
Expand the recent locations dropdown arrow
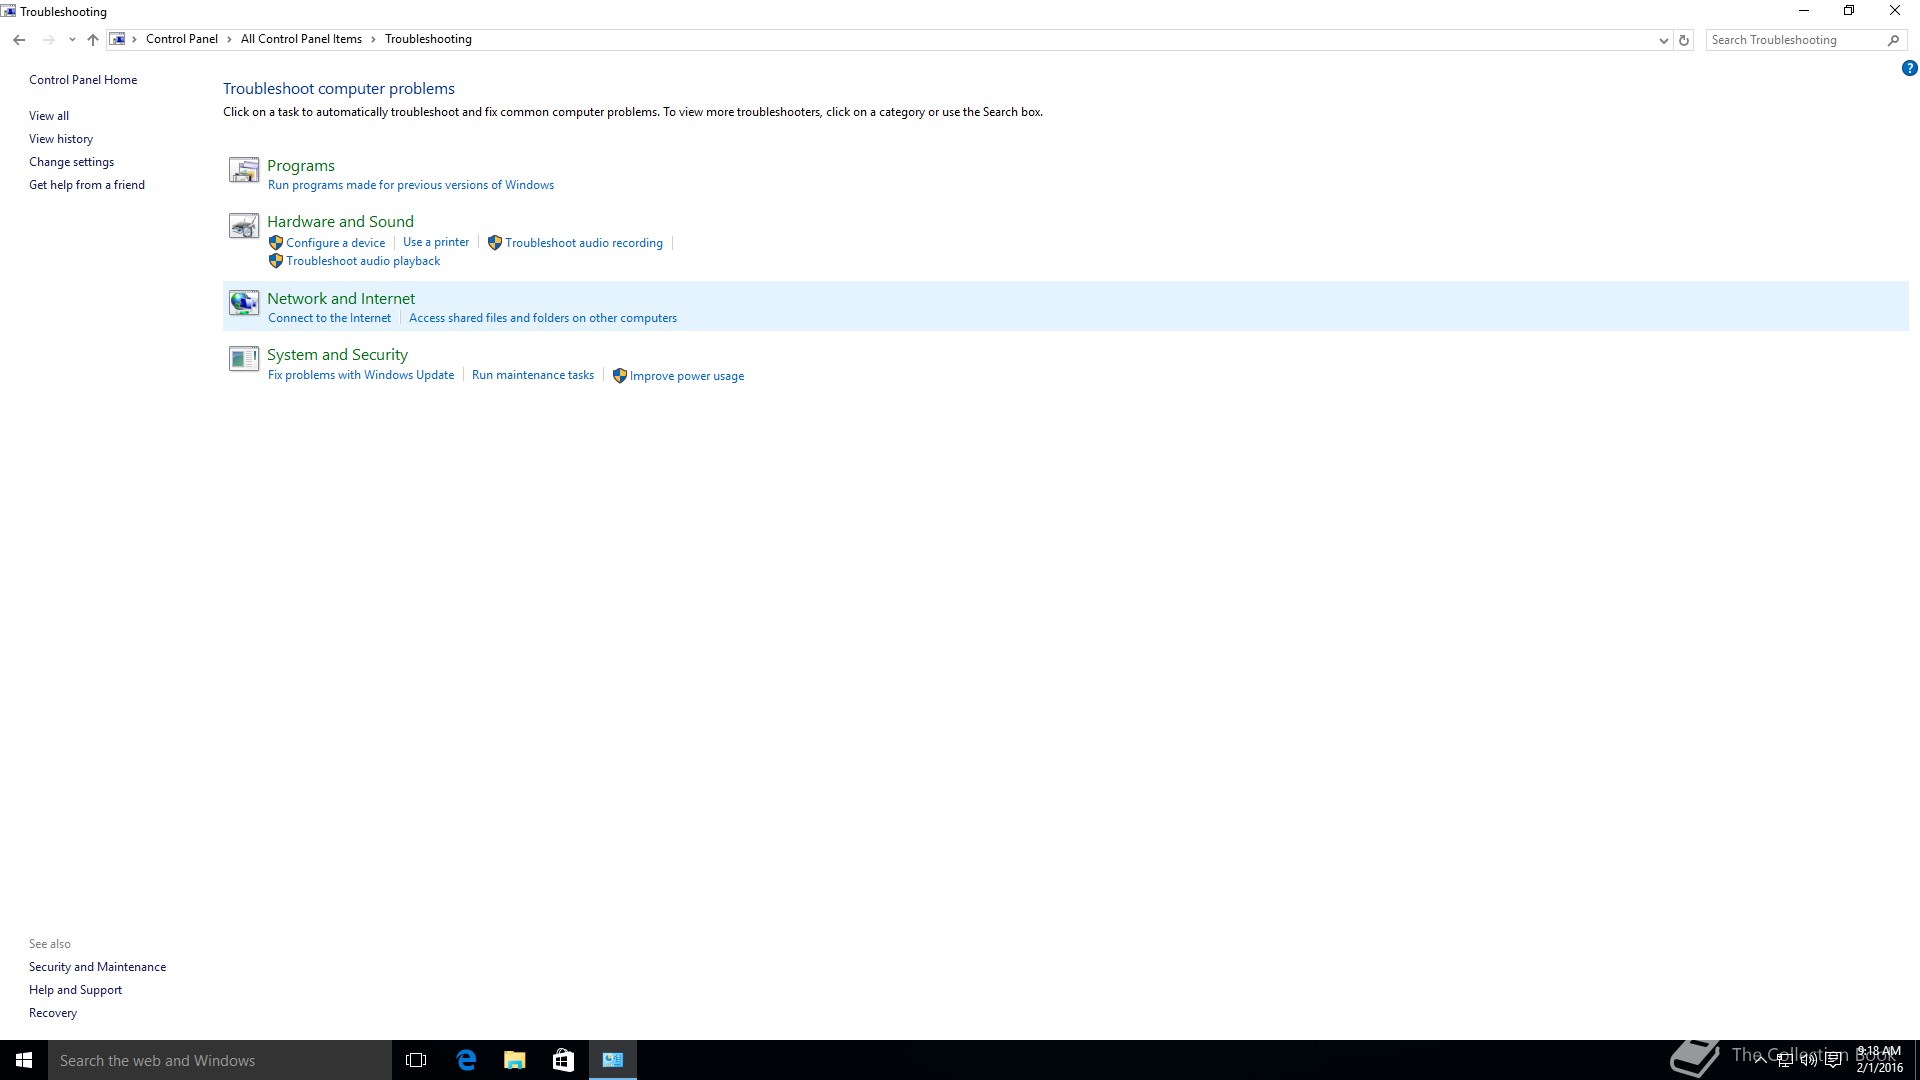tap(72, 40)
